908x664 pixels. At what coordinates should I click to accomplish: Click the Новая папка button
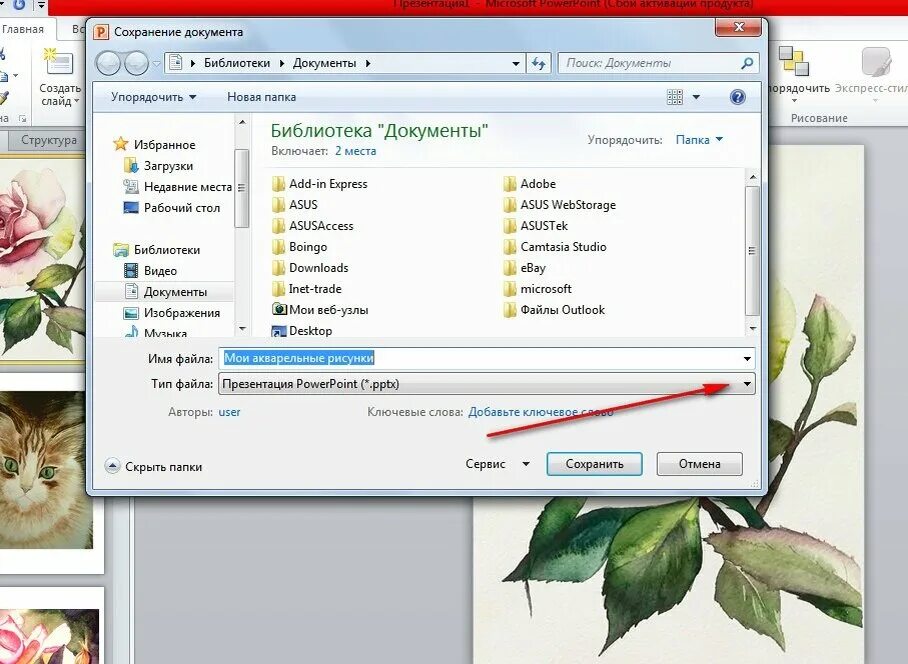coord(261,97)
